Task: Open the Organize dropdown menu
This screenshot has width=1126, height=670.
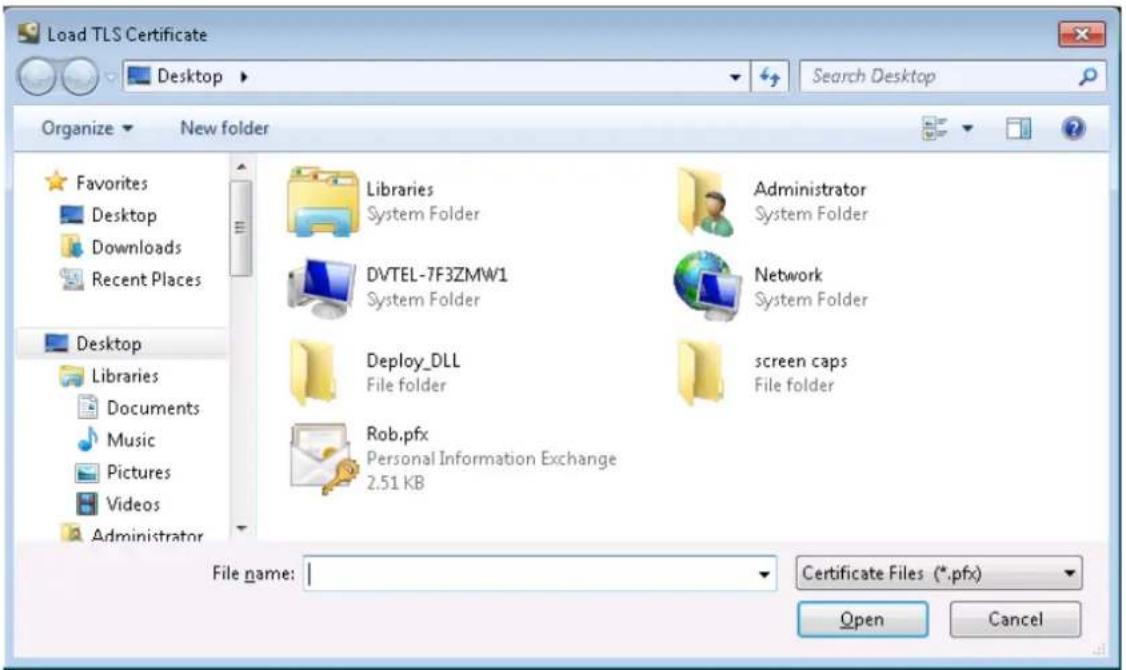Action: coord(87,129)
